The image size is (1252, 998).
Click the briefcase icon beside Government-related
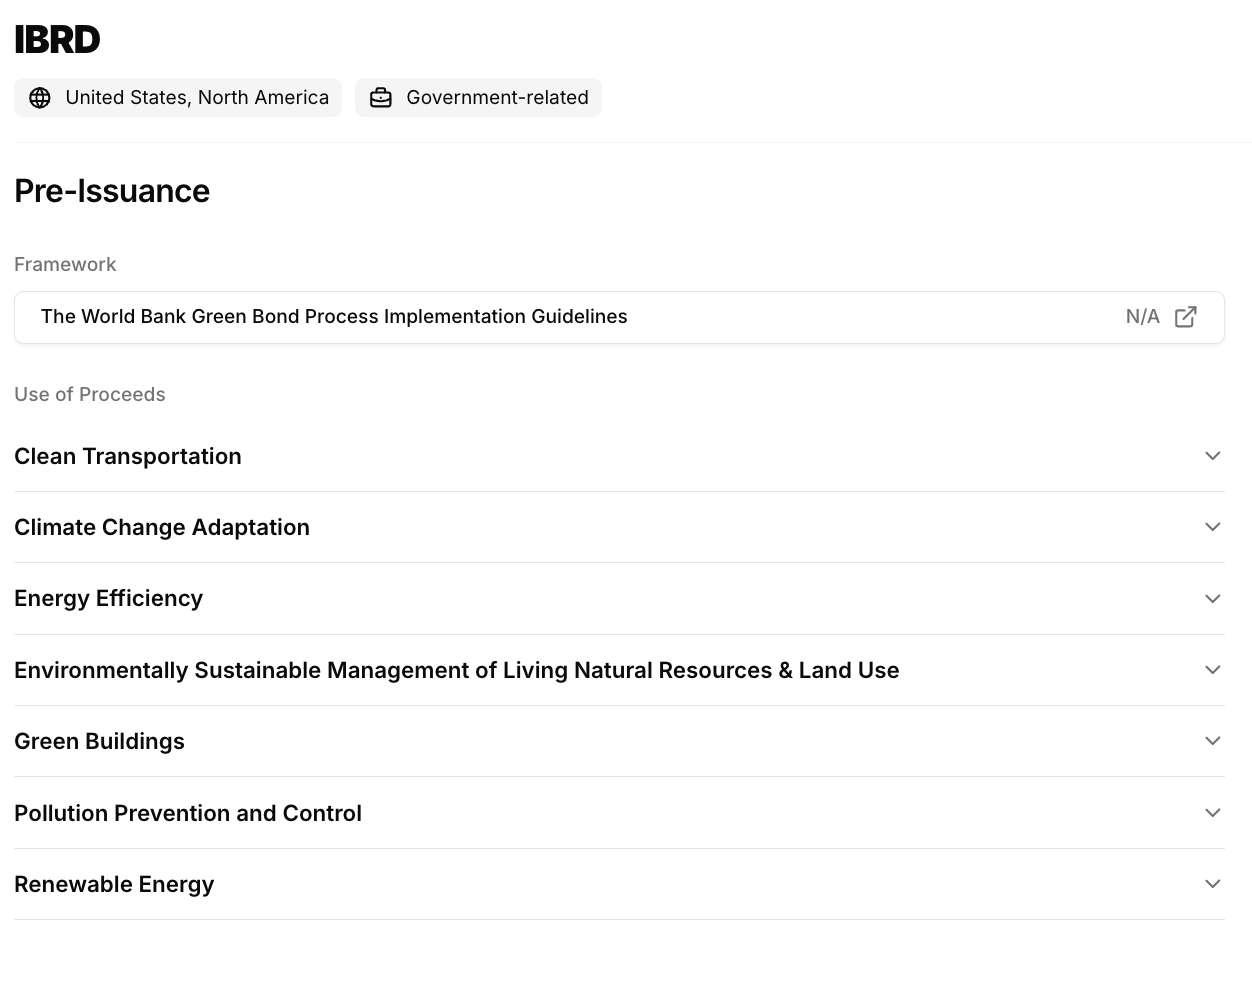(x=381, y=98)
